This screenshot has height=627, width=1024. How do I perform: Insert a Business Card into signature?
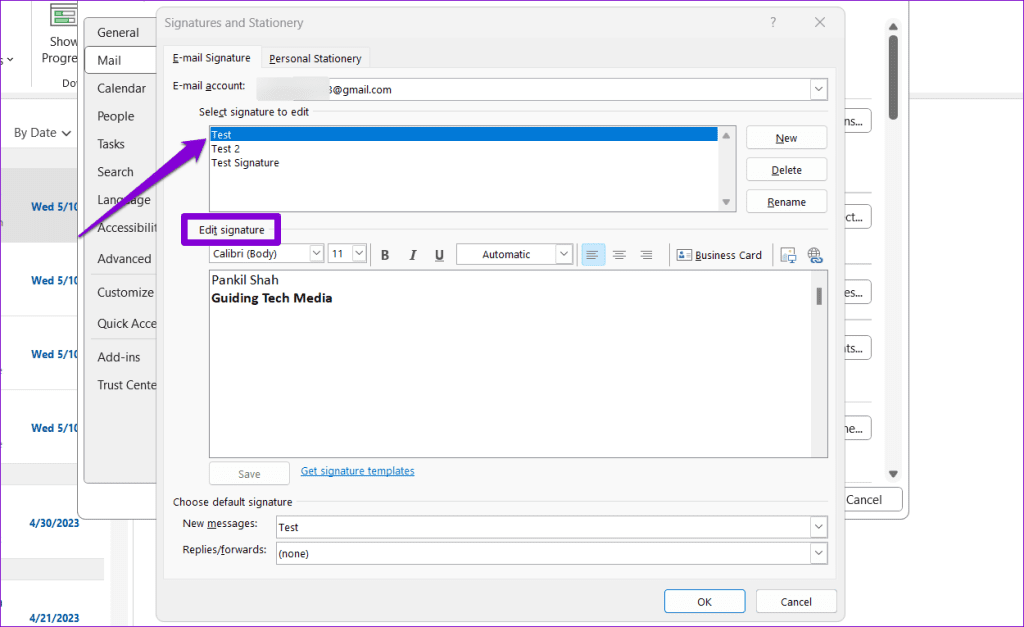pyautogui.click(x=719, y=255)
